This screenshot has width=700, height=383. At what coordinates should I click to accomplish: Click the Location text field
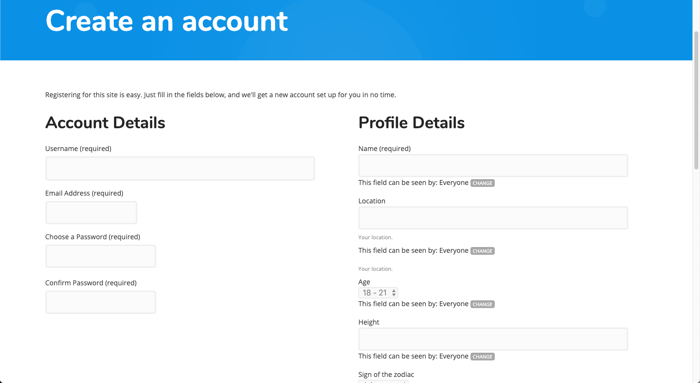(493, 218)
